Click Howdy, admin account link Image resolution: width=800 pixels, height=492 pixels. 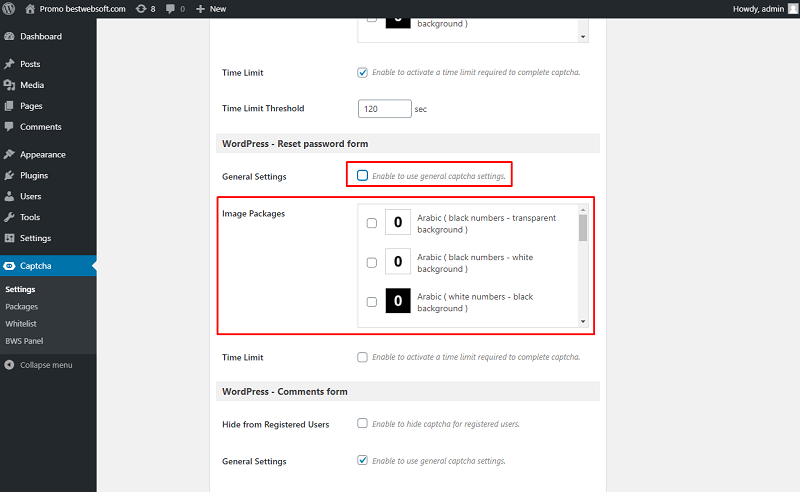tap(758, 9)
